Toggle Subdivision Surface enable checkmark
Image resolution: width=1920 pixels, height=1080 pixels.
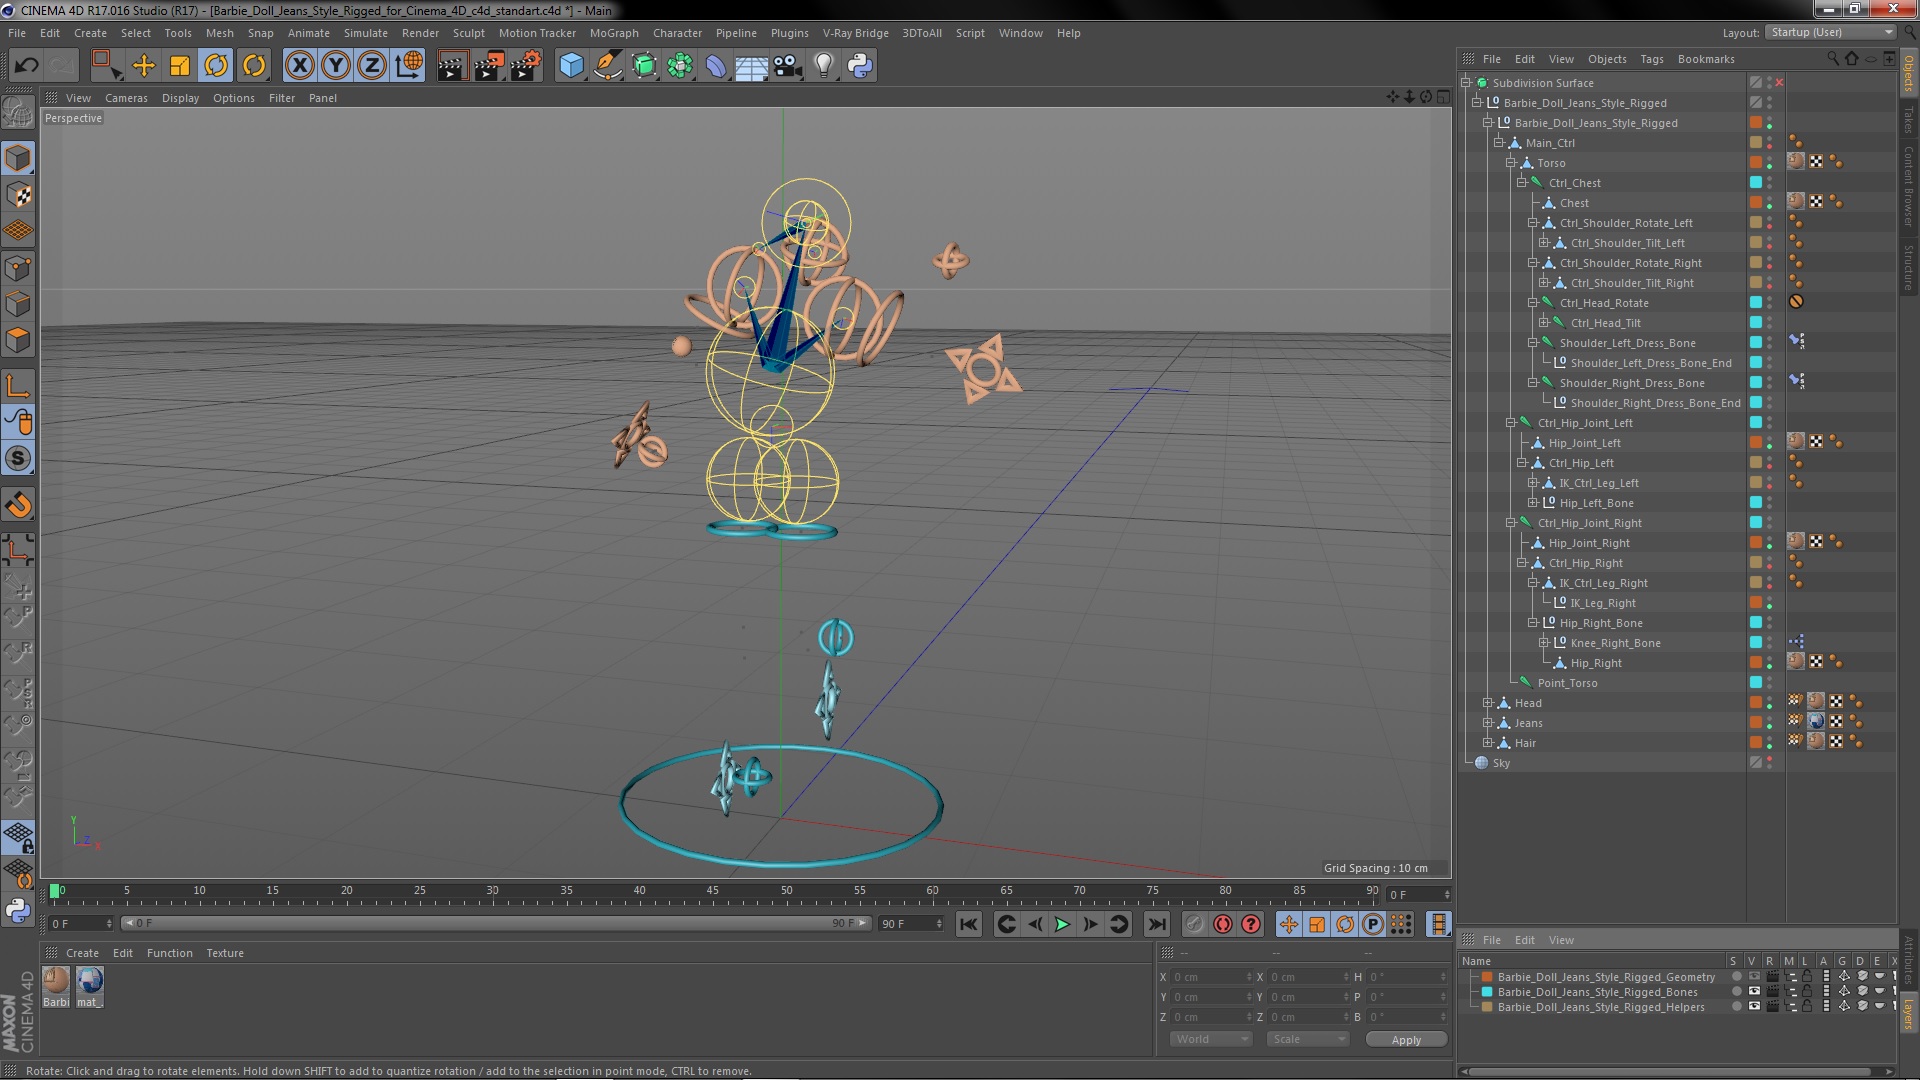[x=1780, y=83]
